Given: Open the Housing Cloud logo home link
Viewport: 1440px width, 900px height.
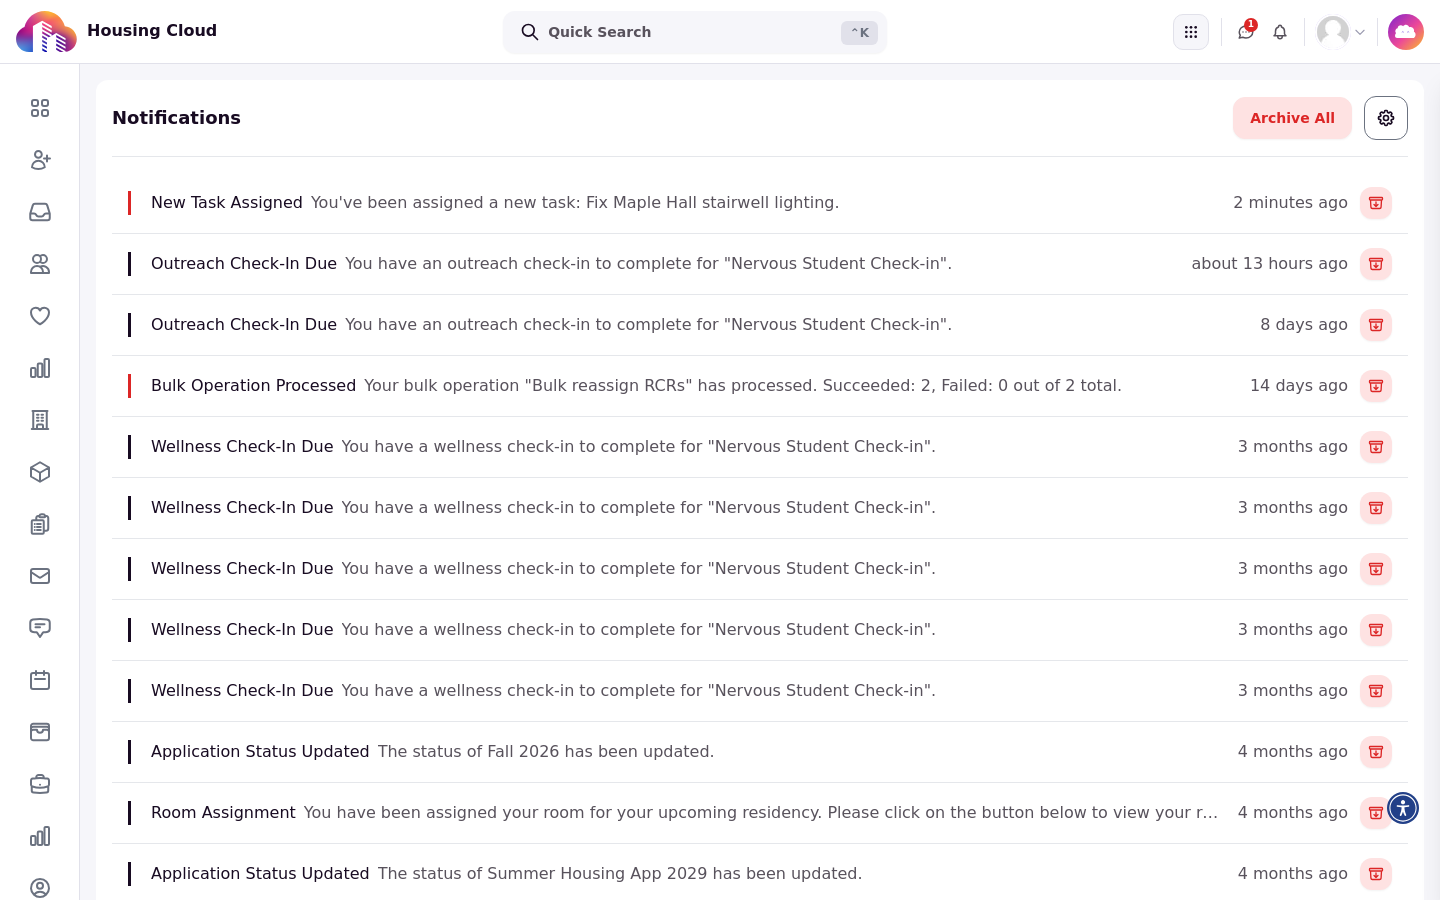Looking at the screenshot, I should (x=116, y=31).
